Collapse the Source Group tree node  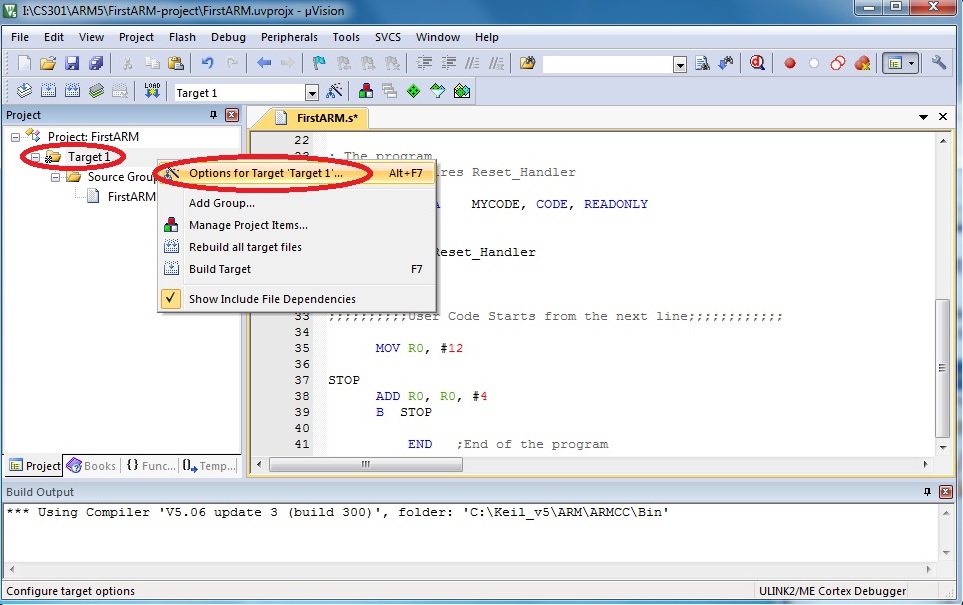tap(55, 178)
